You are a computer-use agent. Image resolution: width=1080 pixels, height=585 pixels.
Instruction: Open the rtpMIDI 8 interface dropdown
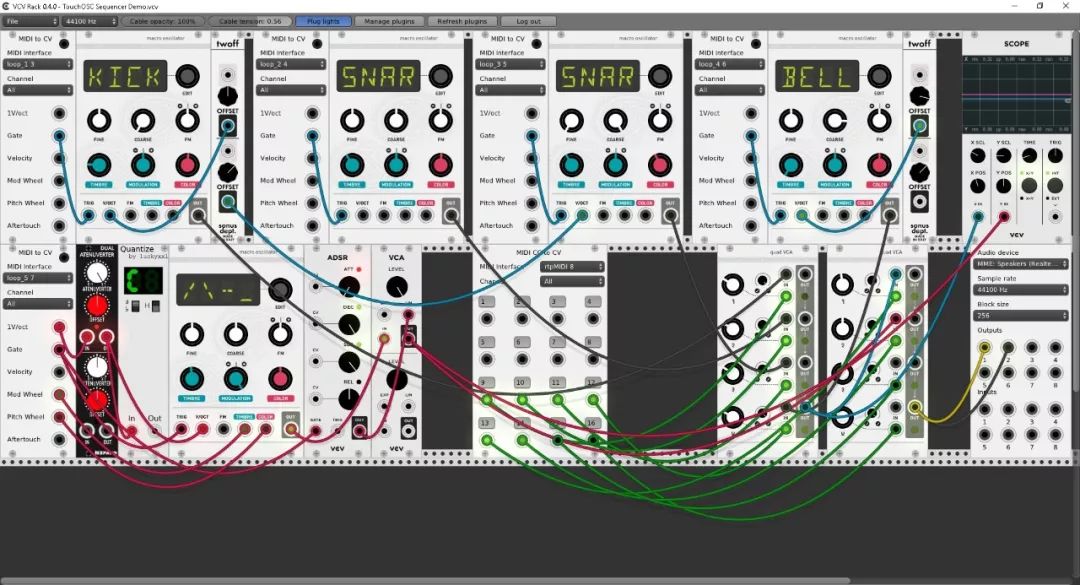pos(572,267)
